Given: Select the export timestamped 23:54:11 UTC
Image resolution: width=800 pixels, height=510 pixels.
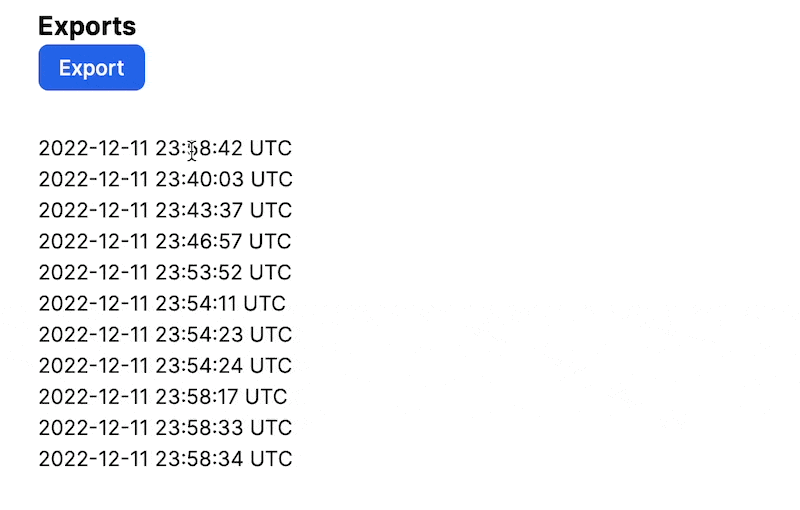Looking at the screenshot, I should tap(162, 303).
